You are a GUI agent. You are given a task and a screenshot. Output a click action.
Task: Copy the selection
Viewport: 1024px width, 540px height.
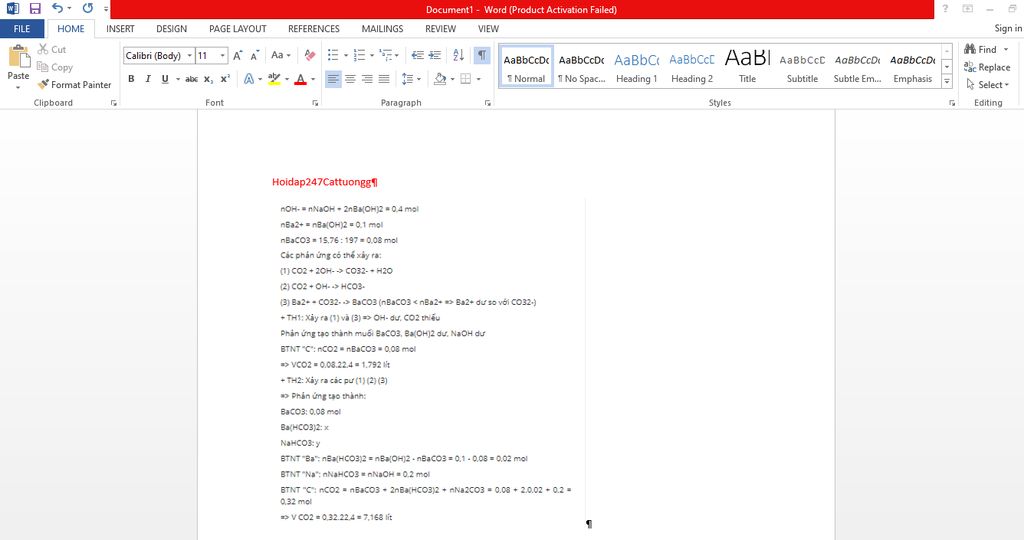click(55, 67)
